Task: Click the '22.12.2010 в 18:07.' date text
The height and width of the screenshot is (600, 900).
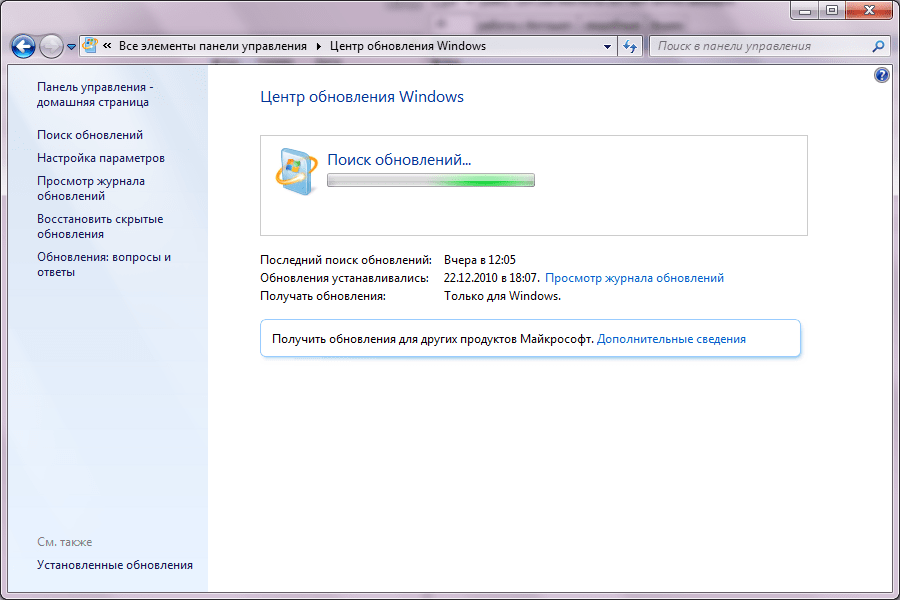Action: click(492, 278)
